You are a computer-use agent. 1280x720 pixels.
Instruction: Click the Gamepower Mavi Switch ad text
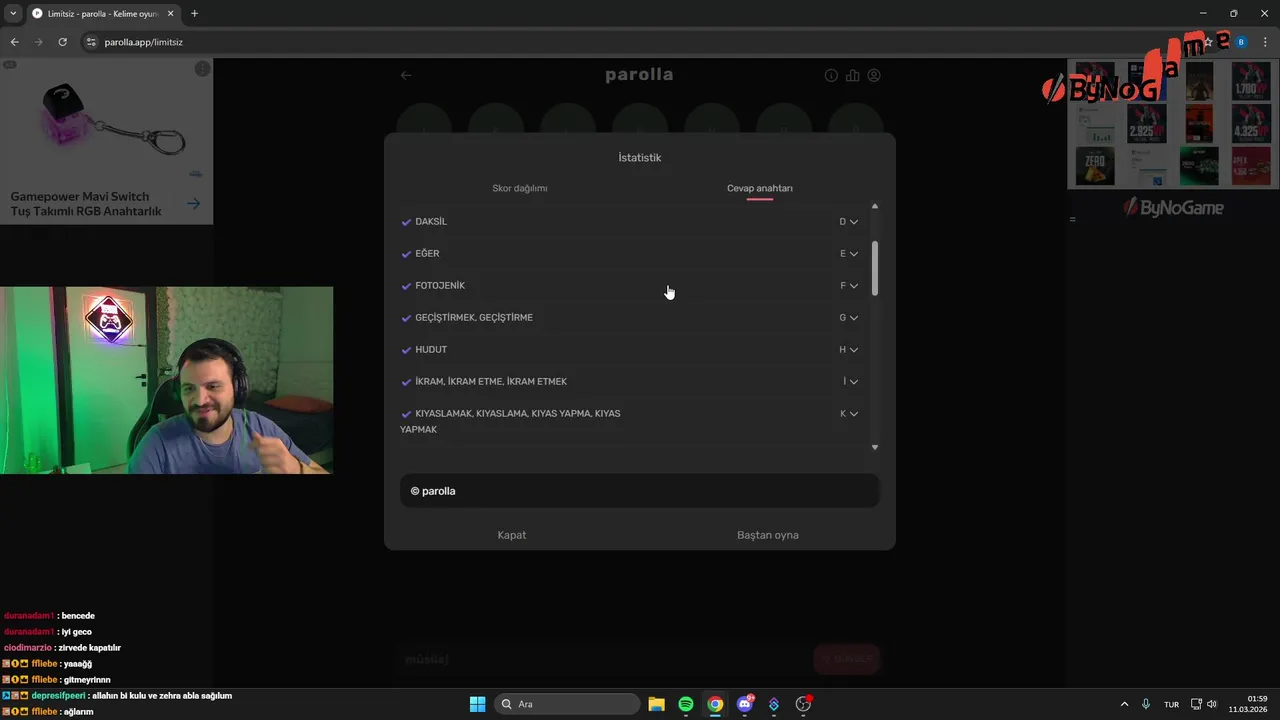tap(86, 204)
